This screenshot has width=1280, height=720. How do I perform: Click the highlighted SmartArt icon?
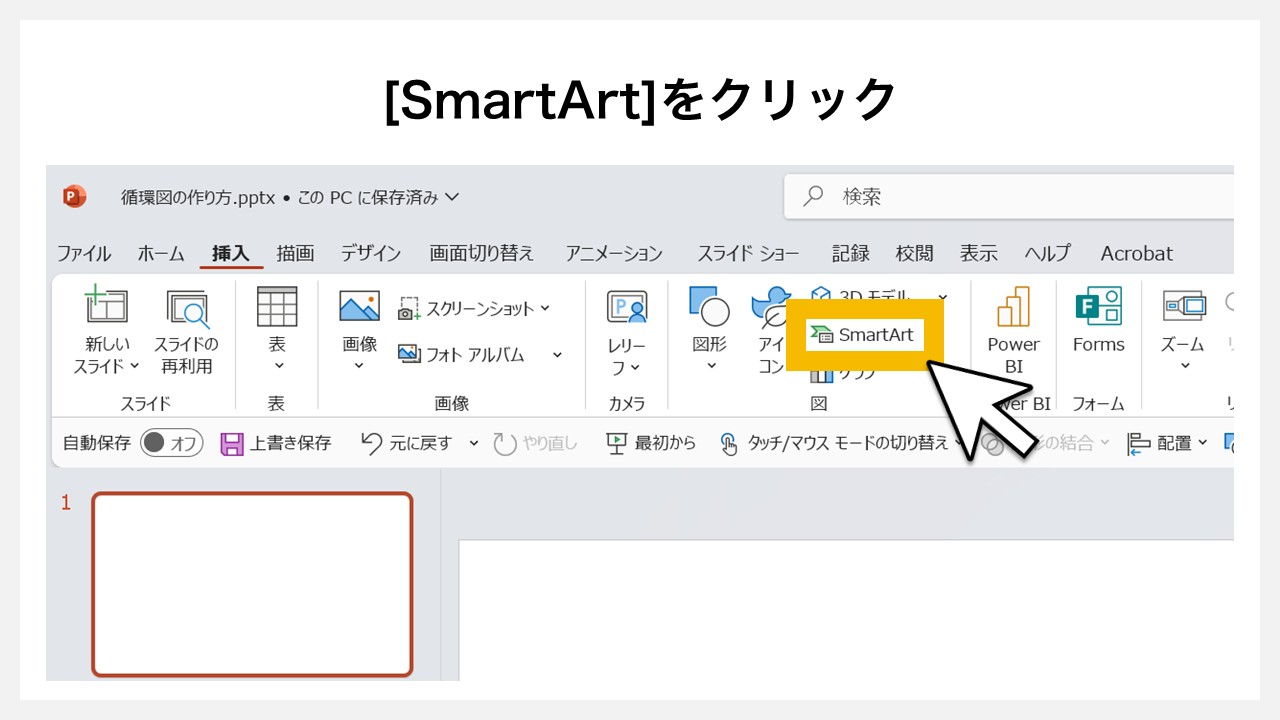tap(863, 334)
